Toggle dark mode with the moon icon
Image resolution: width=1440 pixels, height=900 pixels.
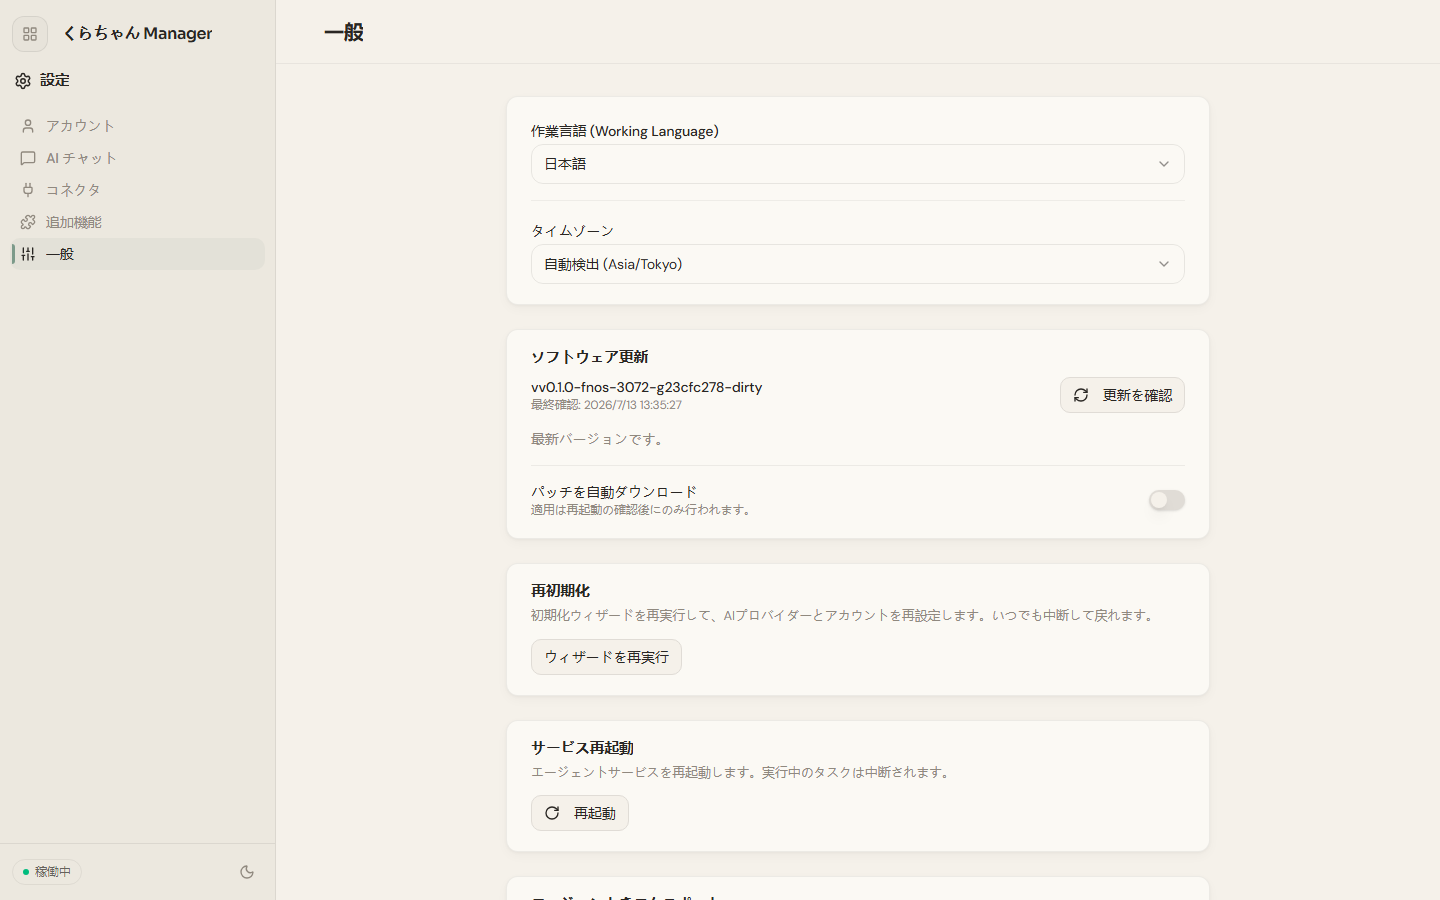tap(247, 872)
